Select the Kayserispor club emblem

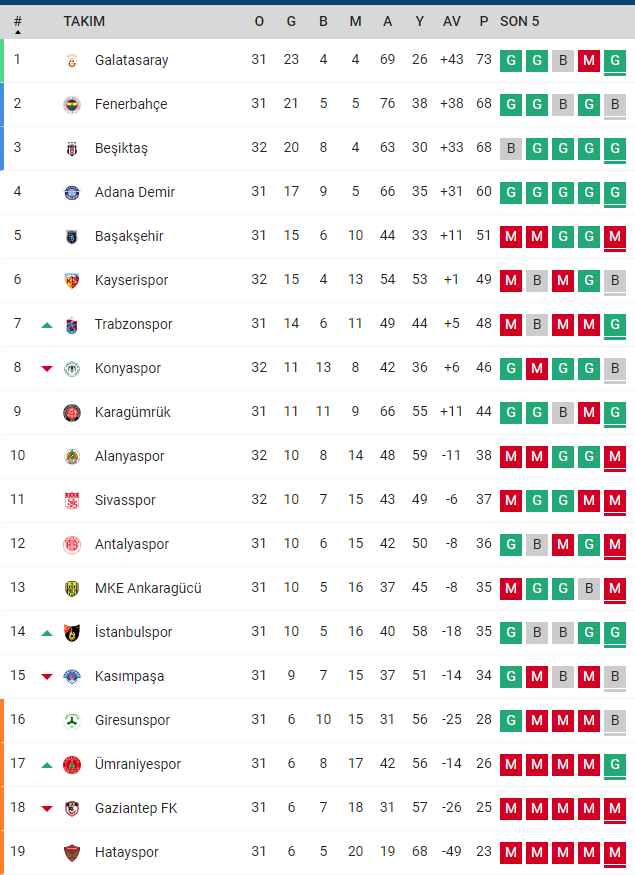point(72,281)
